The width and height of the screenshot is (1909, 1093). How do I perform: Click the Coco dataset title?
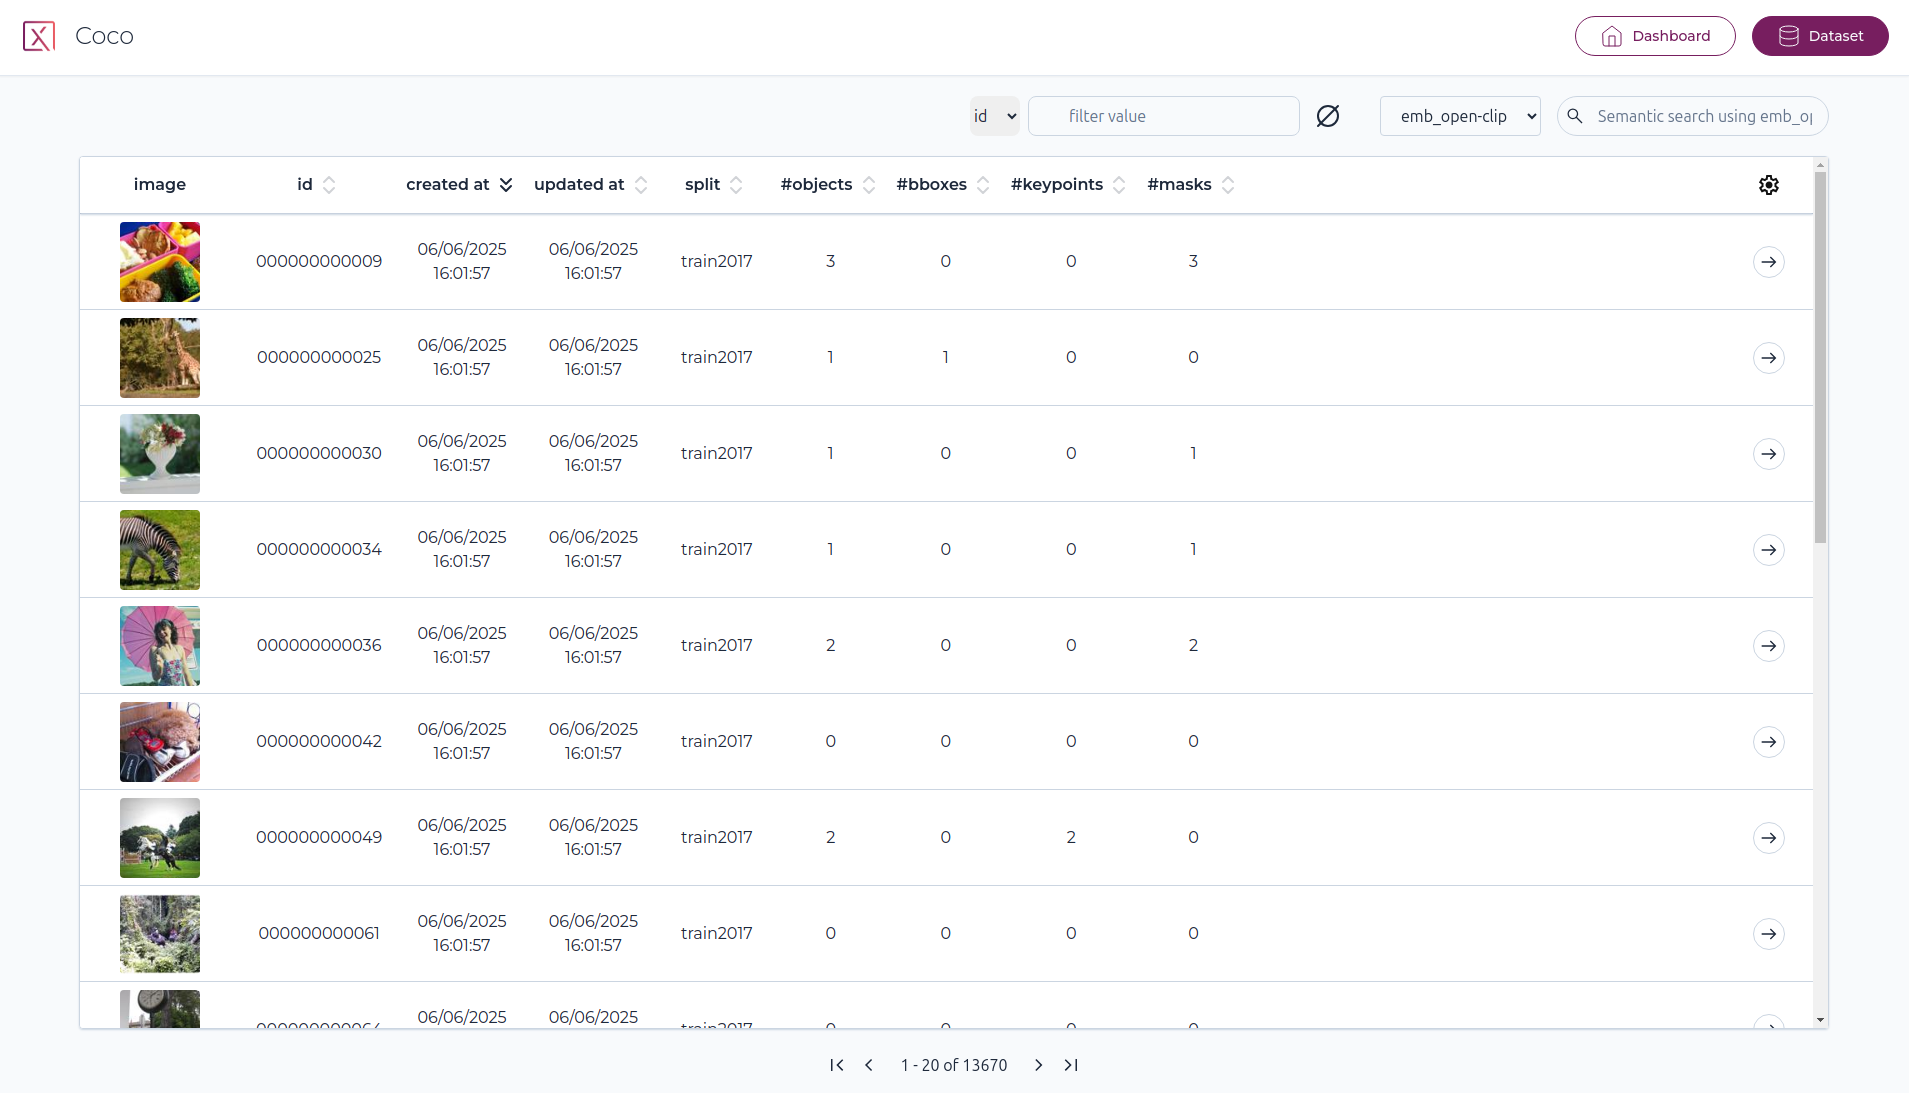104,36
